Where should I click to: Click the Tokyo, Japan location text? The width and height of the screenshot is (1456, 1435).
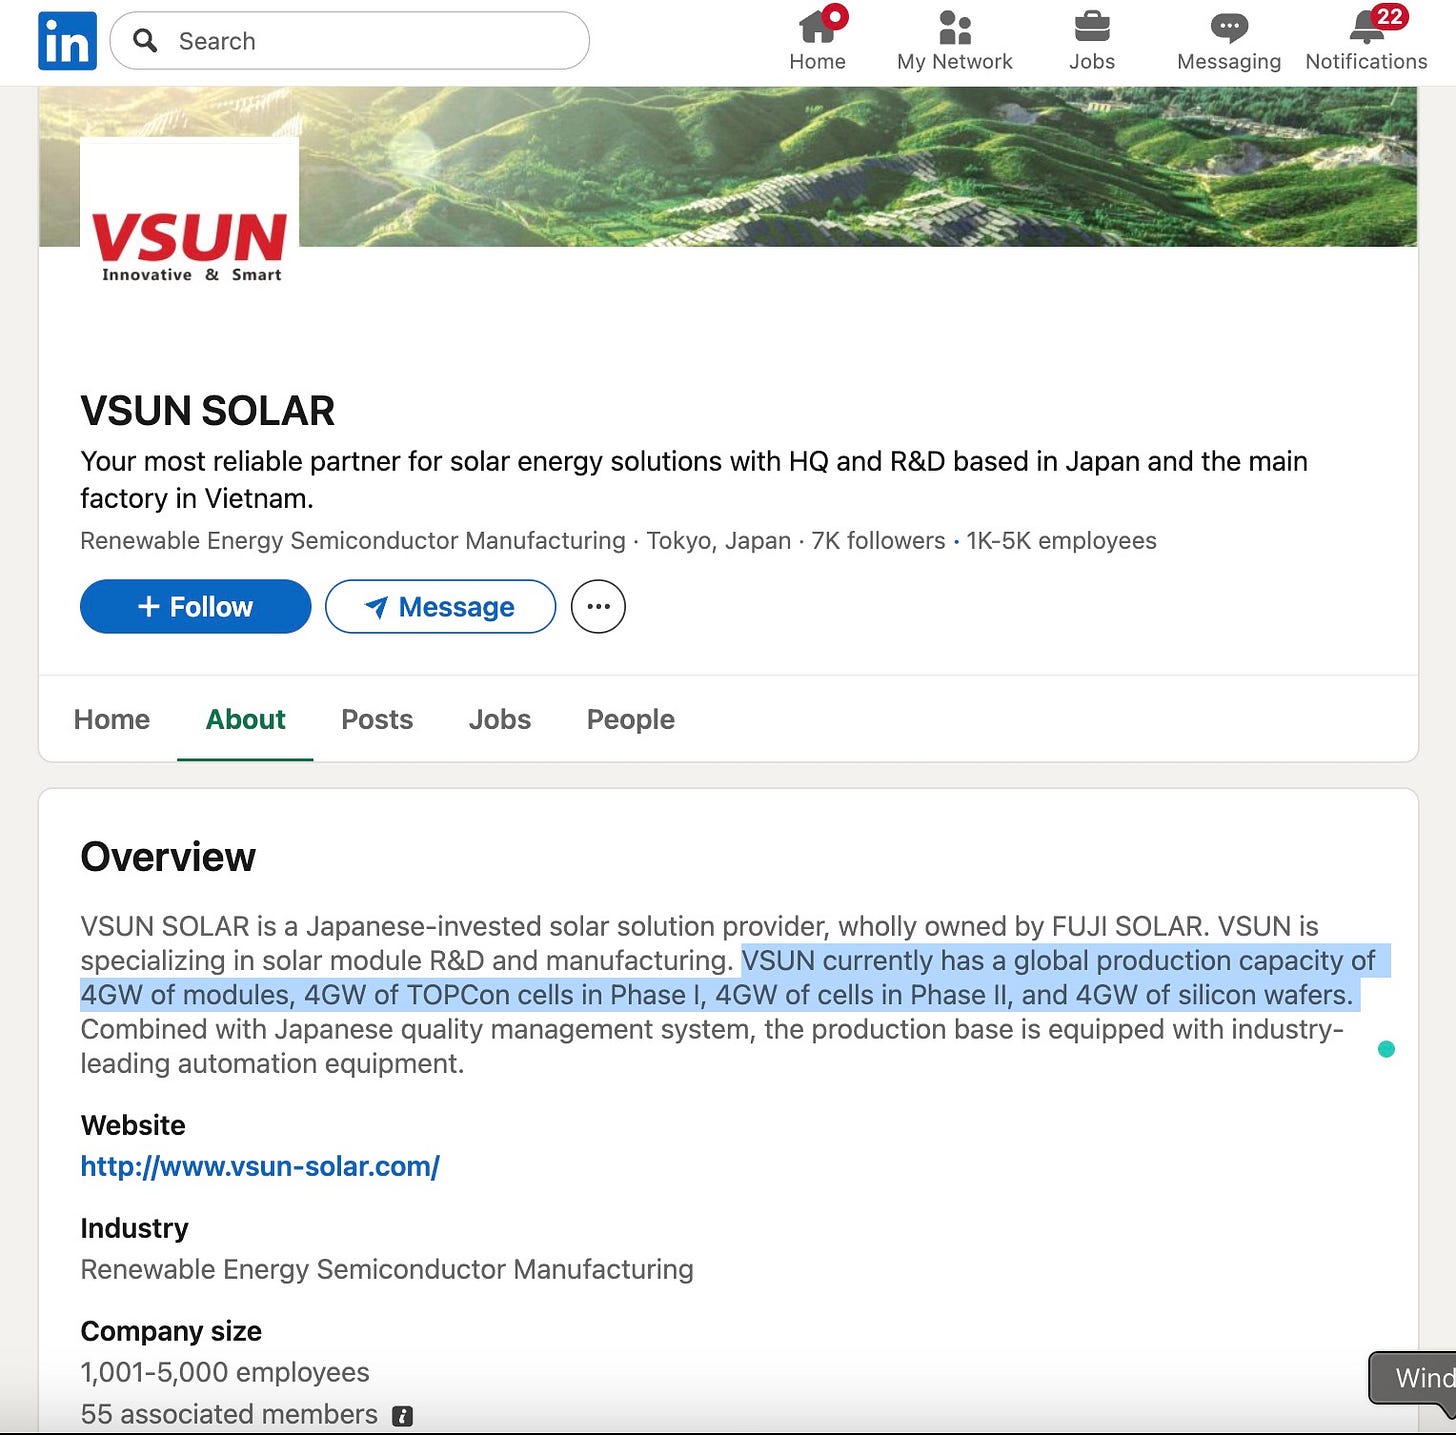[718, 541]
